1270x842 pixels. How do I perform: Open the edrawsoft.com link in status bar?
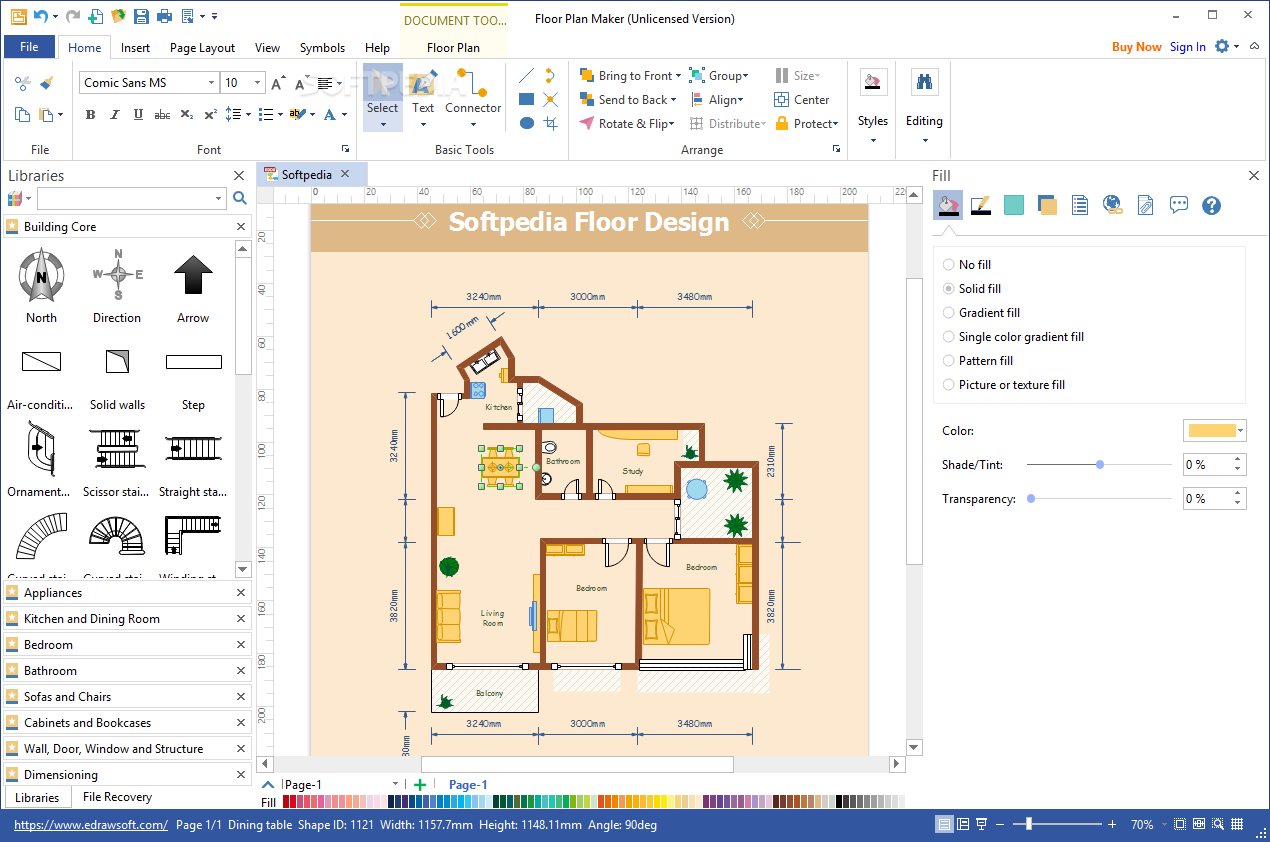pyautogui.click(x=91, y=825)
